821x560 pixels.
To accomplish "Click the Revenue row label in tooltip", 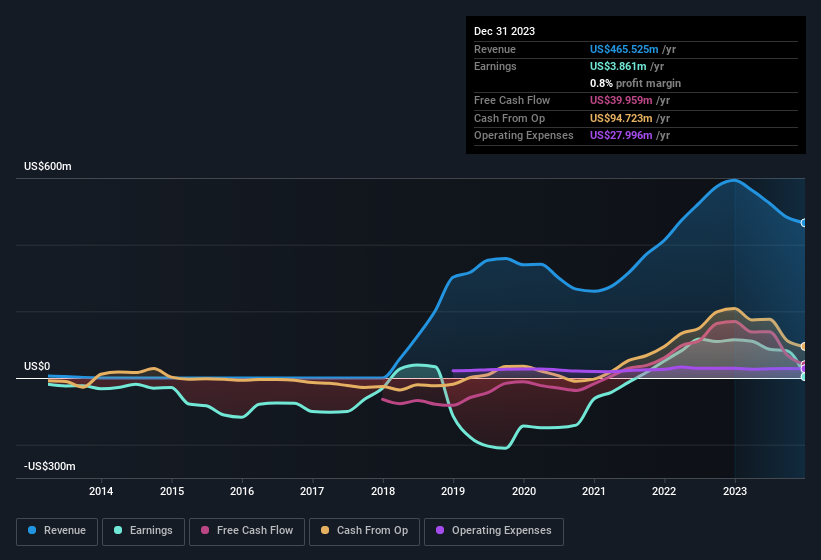I will [x=495, y=49].
